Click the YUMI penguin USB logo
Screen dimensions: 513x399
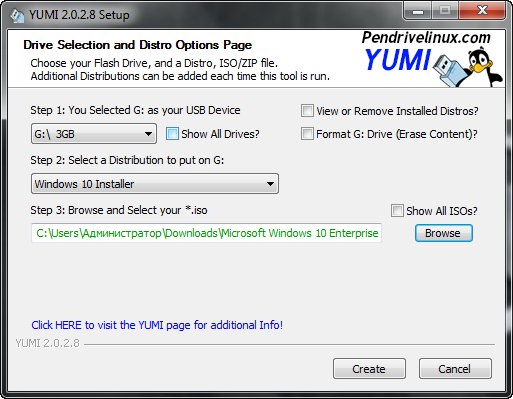468,67
